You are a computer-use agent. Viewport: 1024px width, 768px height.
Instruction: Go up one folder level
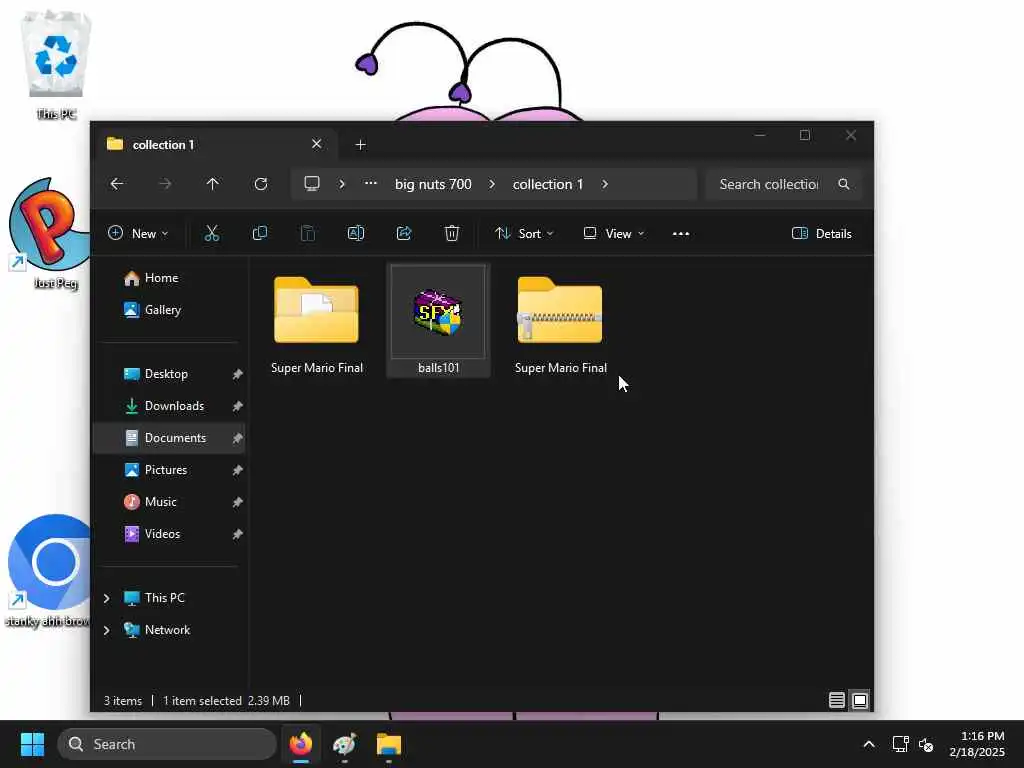click(212, 184)
